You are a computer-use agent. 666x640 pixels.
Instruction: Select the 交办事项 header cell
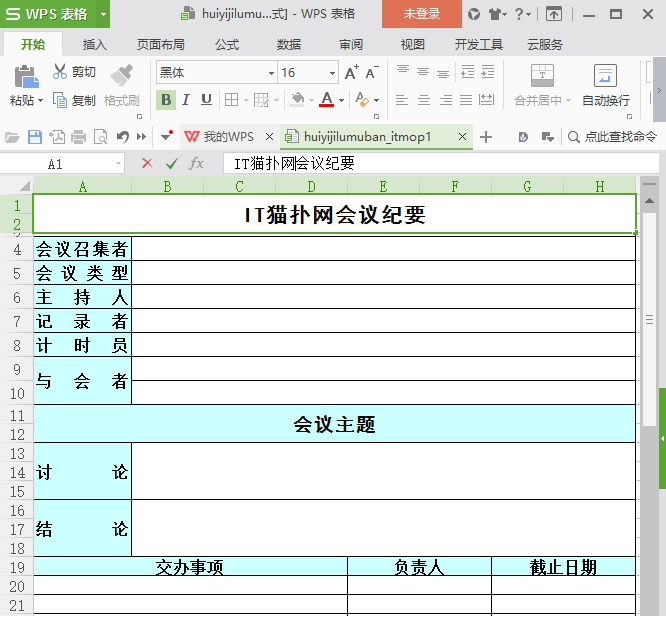click(x=190, y=567)
